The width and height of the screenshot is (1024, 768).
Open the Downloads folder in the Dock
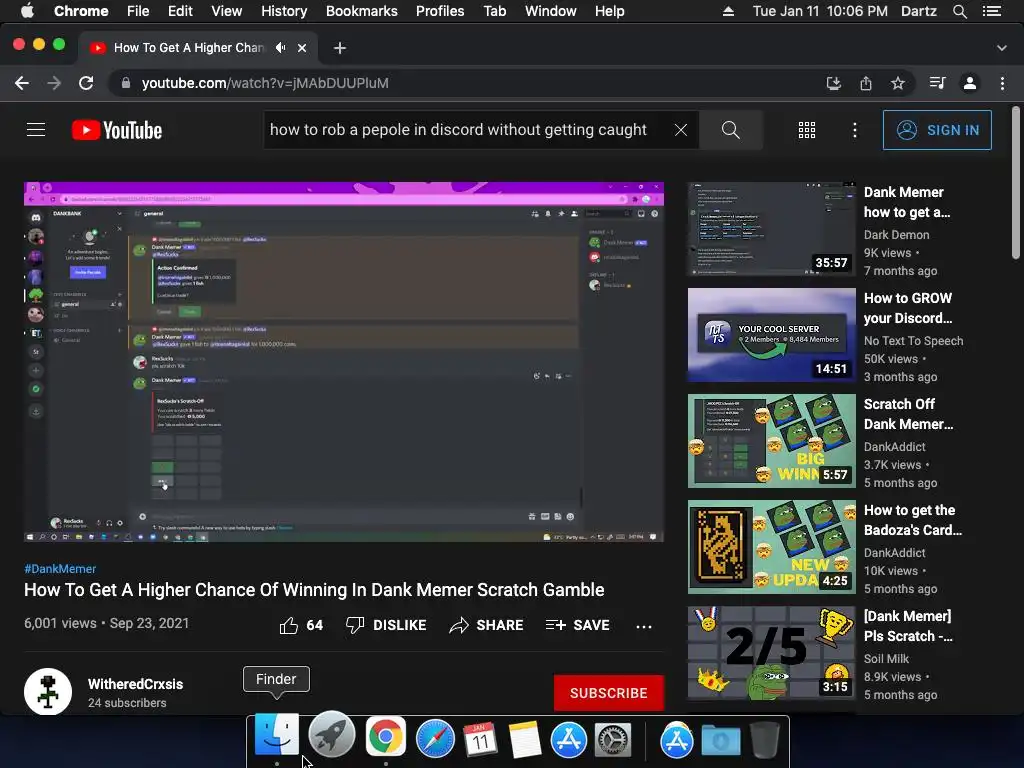point(720,739)
